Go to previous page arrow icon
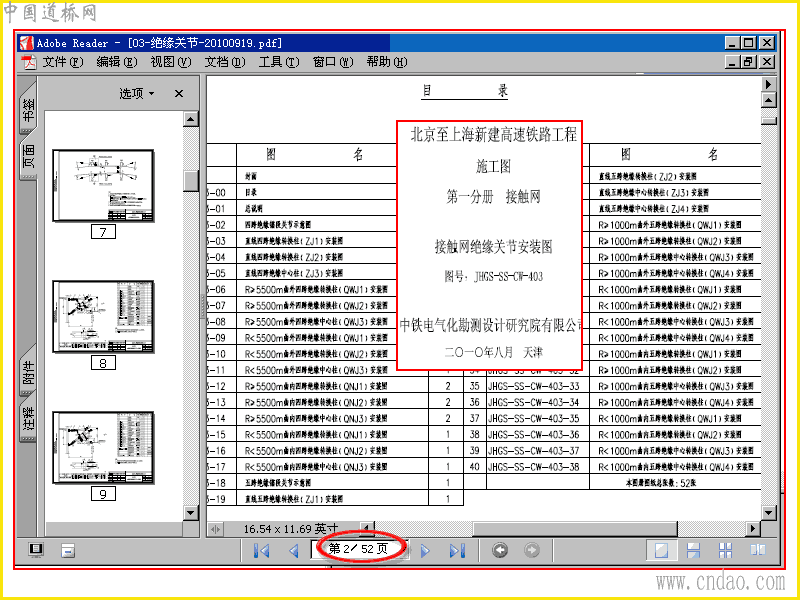This screenshot has height=600, width=800. (x=294, y=551)
